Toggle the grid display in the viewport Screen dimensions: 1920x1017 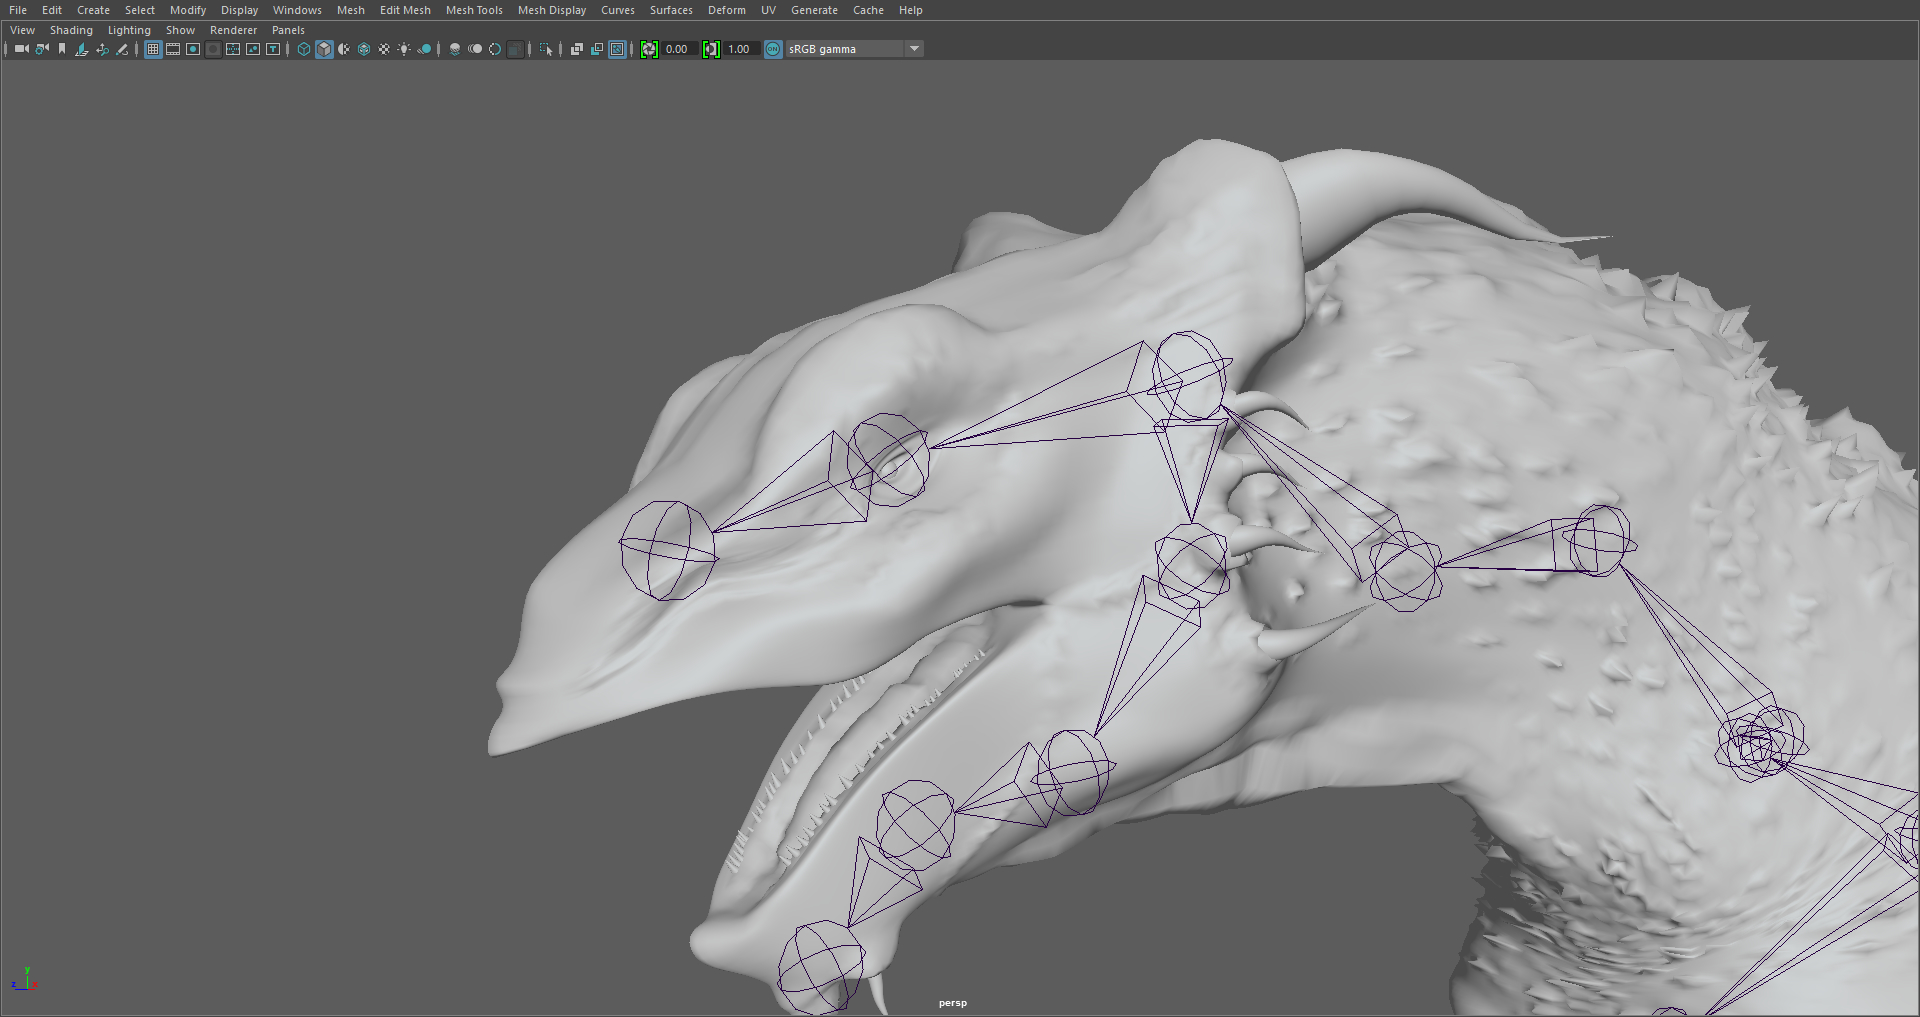152,48
